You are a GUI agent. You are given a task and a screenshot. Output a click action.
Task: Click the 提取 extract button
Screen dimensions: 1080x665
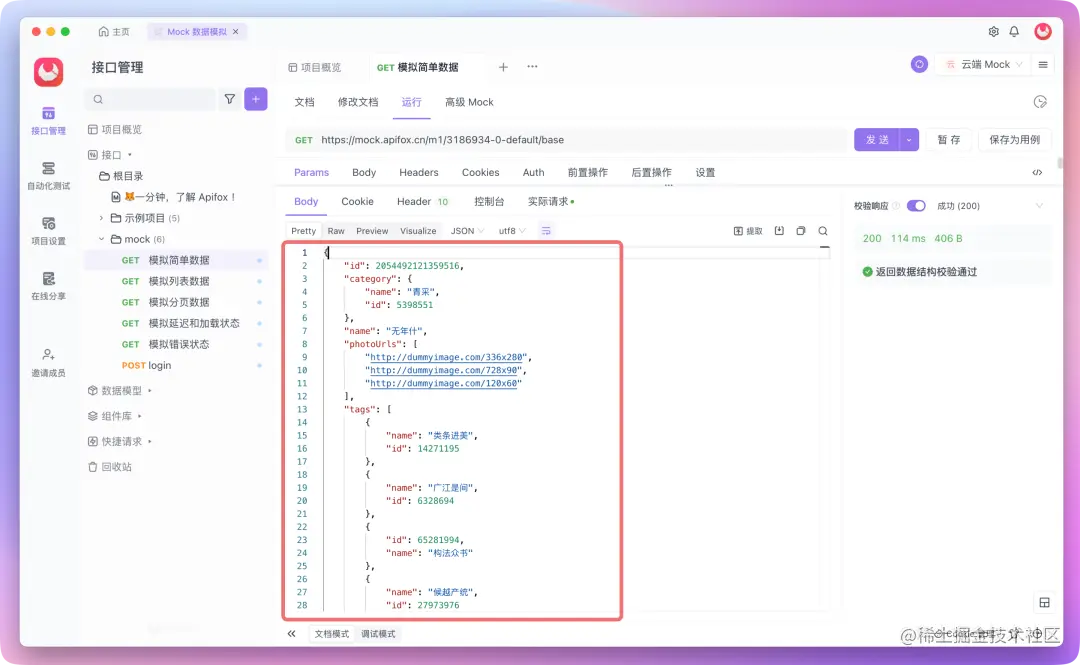pos(748,231)
